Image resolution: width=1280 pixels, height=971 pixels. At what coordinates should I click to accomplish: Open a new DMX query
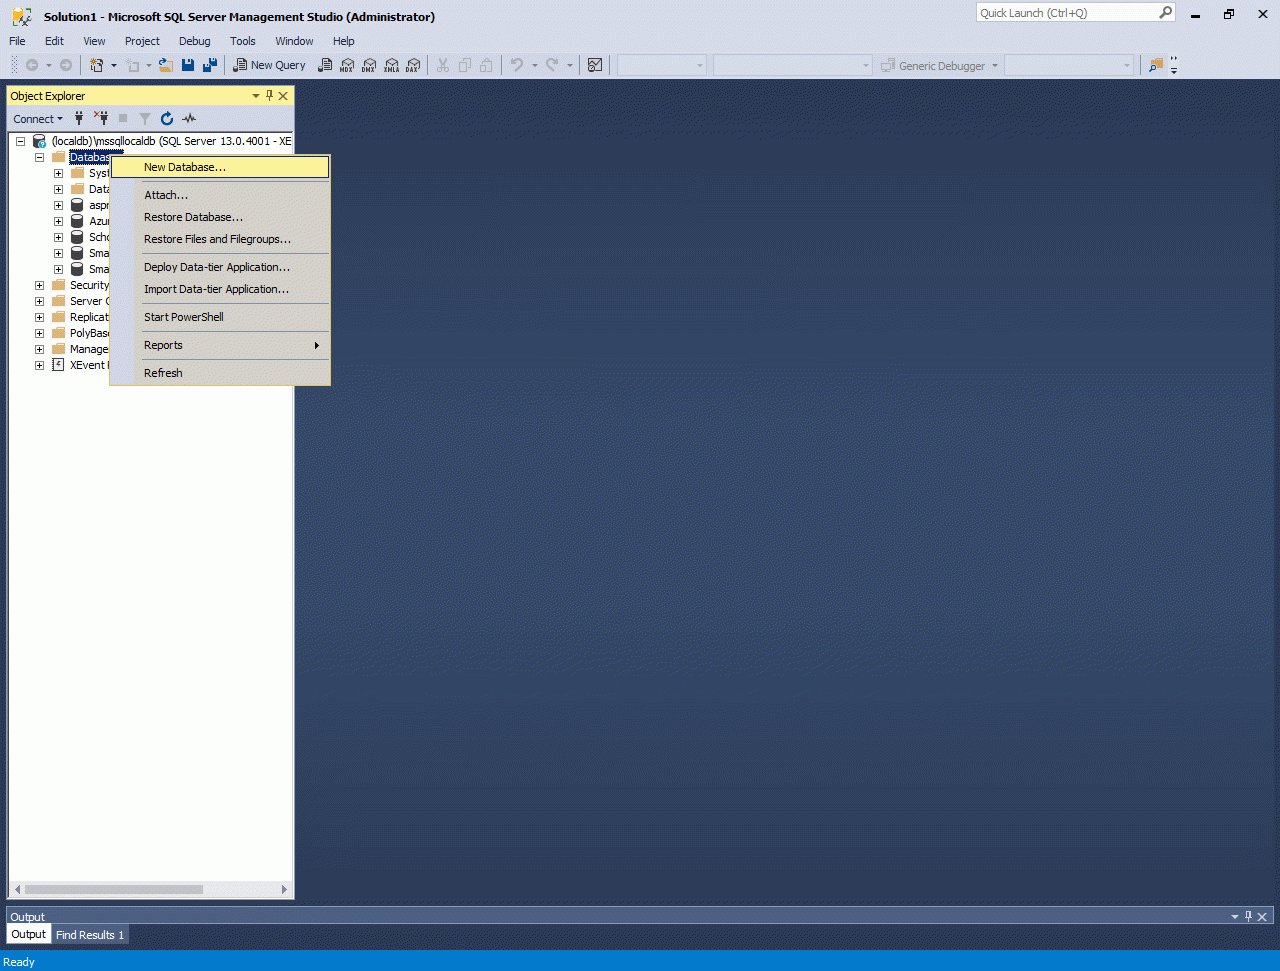(369, 65)
